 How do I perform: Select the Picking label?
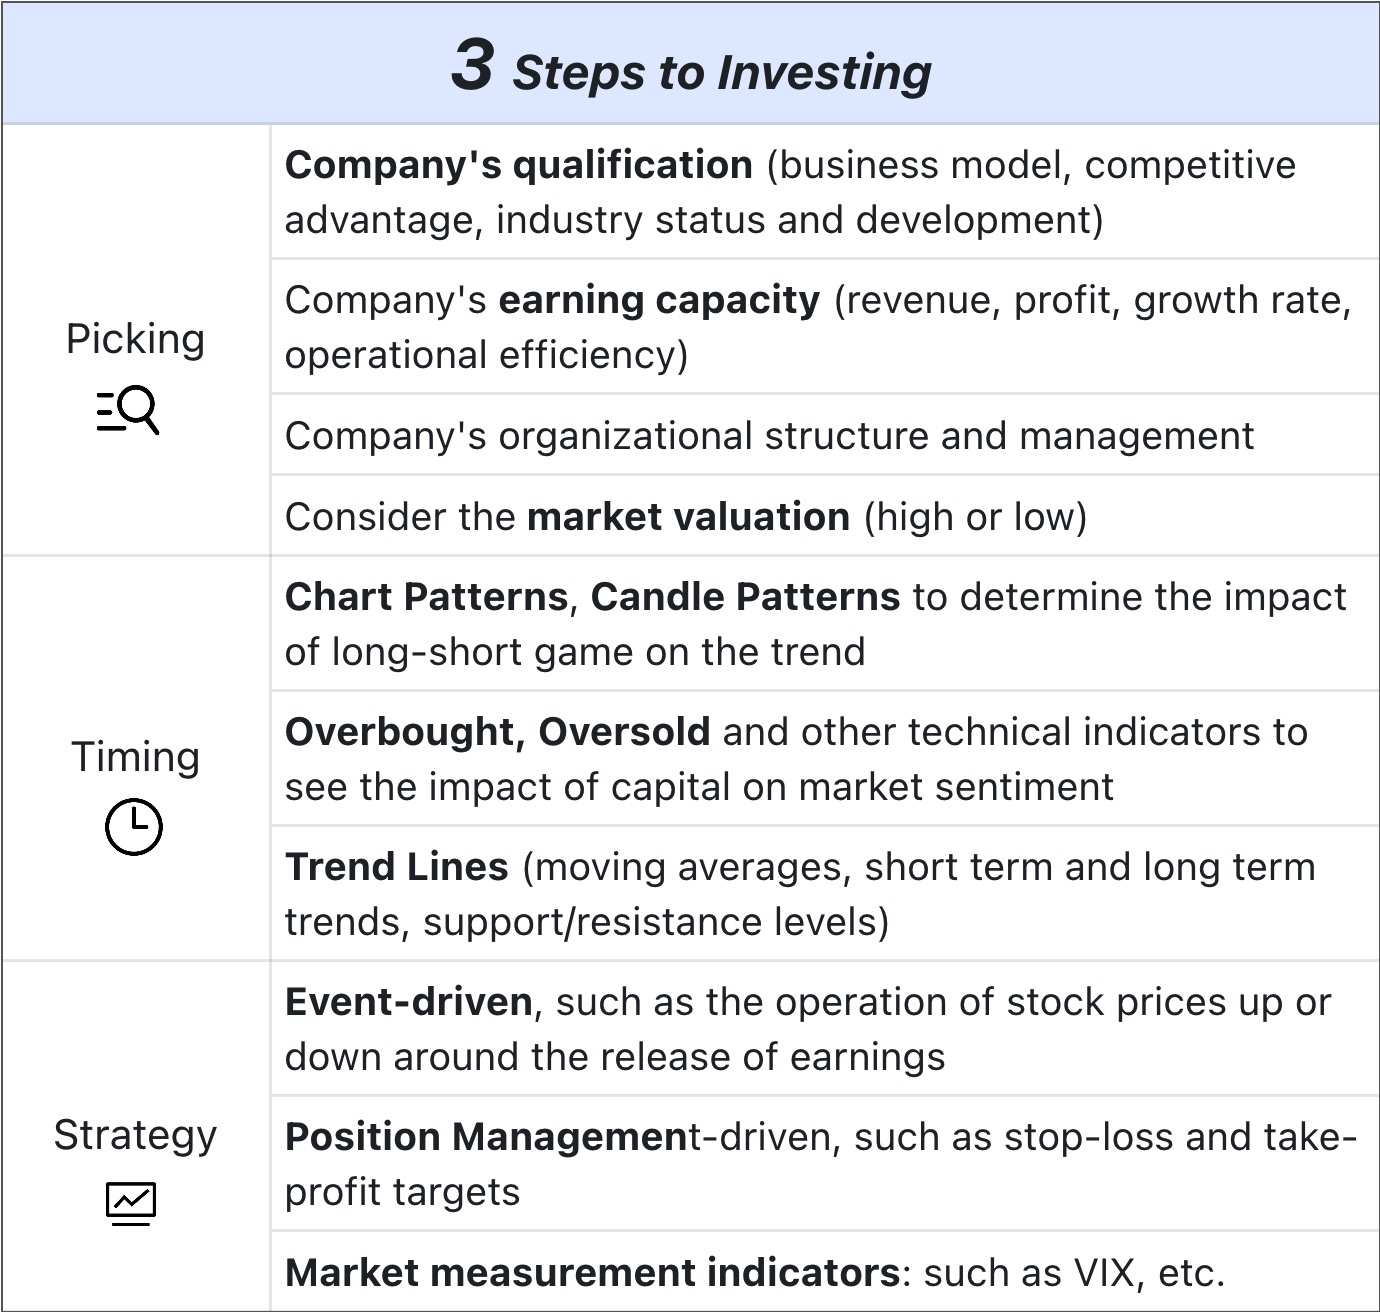tap(135, 339)
